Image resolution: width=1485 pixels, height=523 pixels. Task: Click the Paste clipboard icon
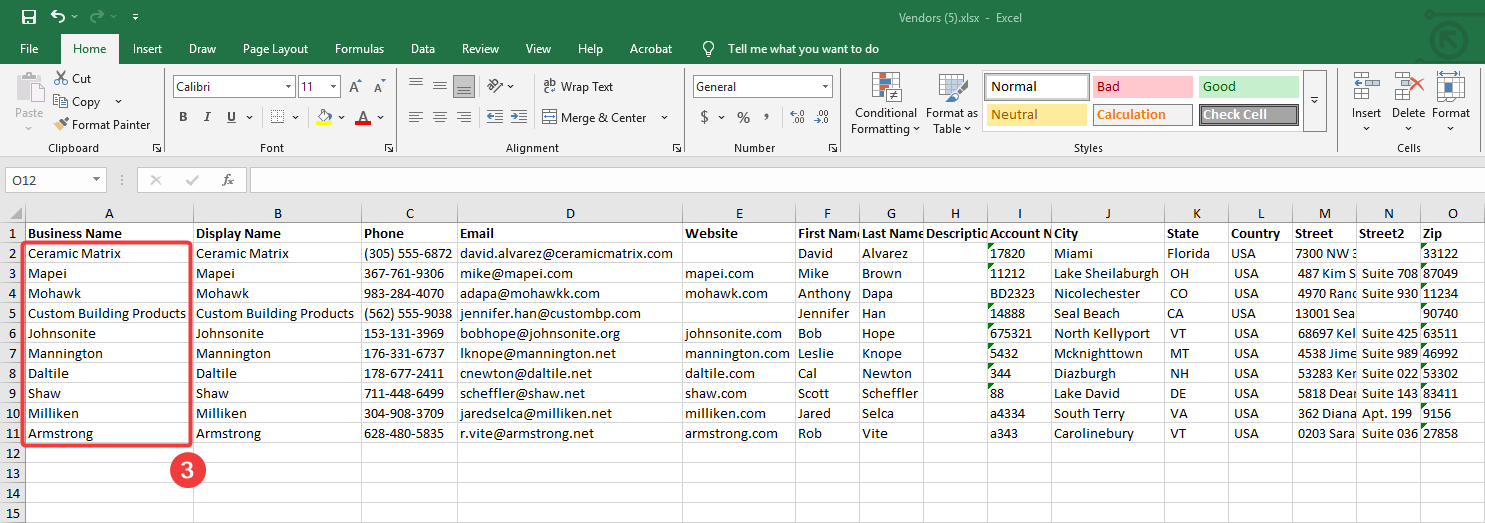[x=29, y=88]
